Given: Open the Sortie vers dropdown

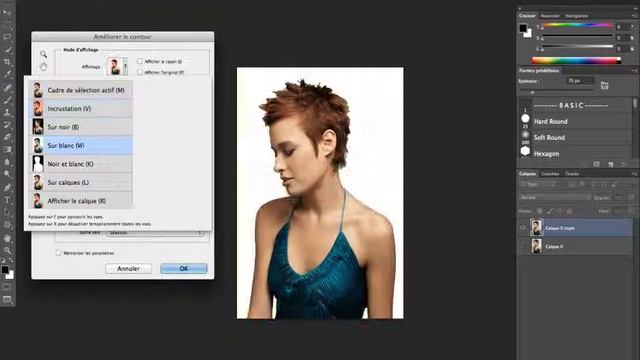Looking at the screenshot, I should click(x=155, y=233).
